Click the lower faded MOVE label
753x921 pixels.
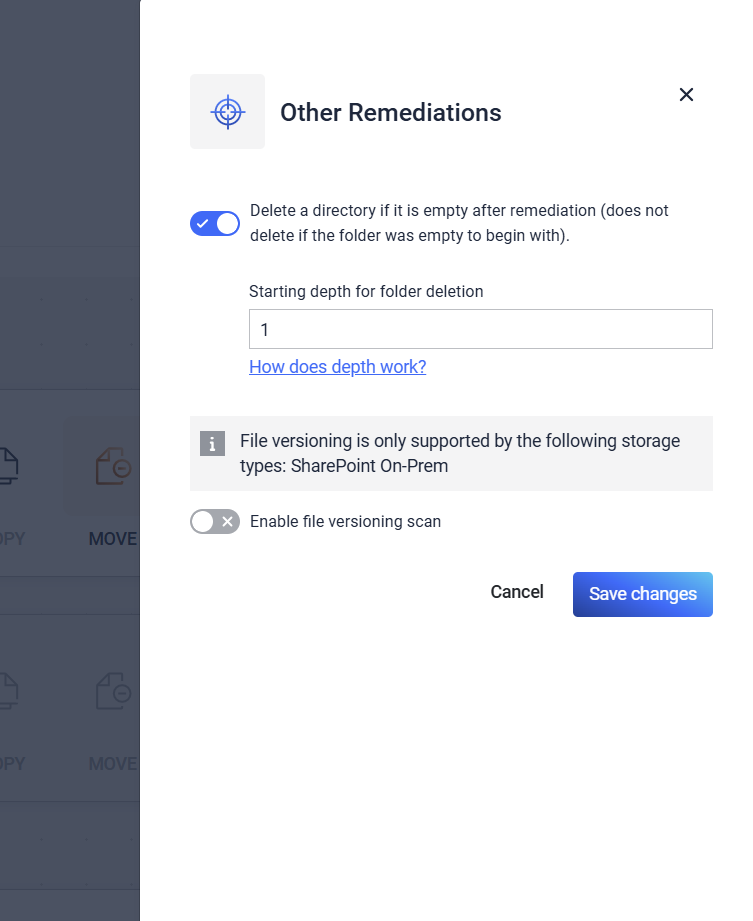[x=112, y=764]
